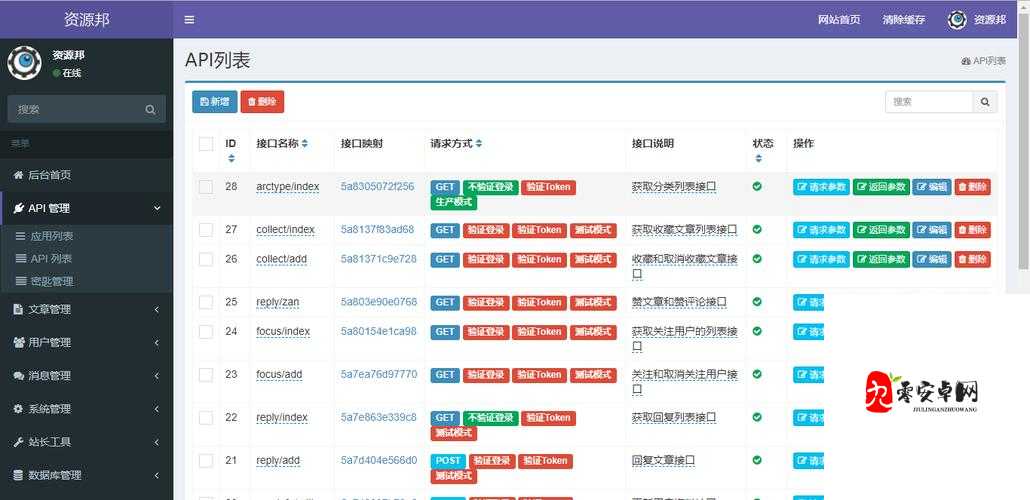1030x500 pixels.
Task: Check the row 26 collect/add checkbox
Action: [206, 259]
